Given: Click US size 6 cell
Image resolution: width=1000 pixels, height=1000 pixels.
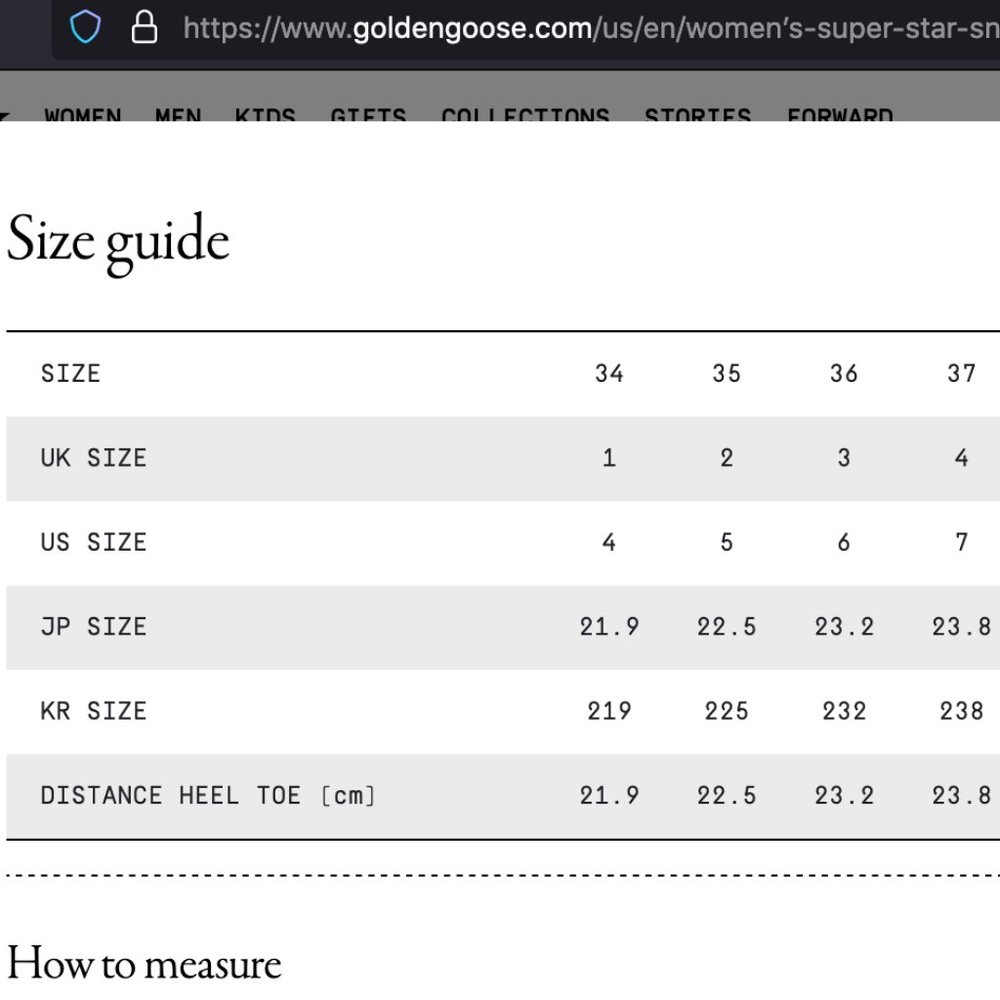Looking at the screenshot, I should (844, 542).
